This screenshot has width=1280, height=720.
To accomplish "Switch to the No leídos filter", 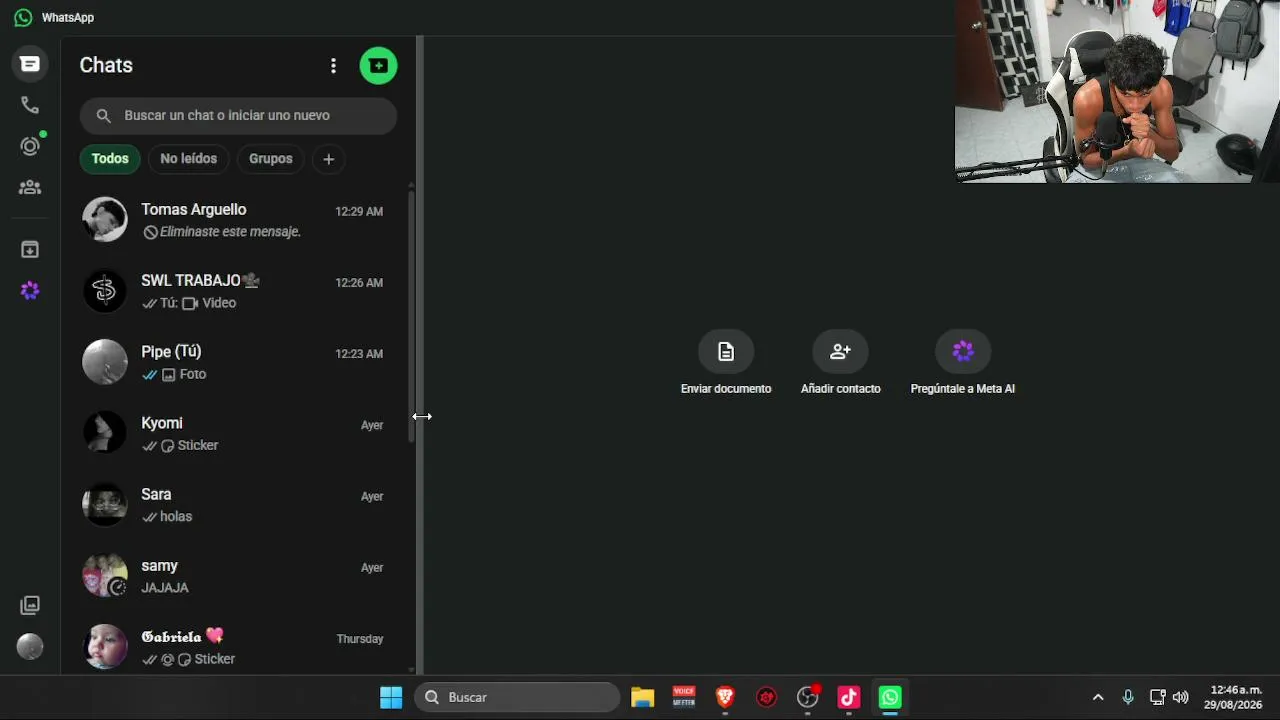I will click(188, 159).
